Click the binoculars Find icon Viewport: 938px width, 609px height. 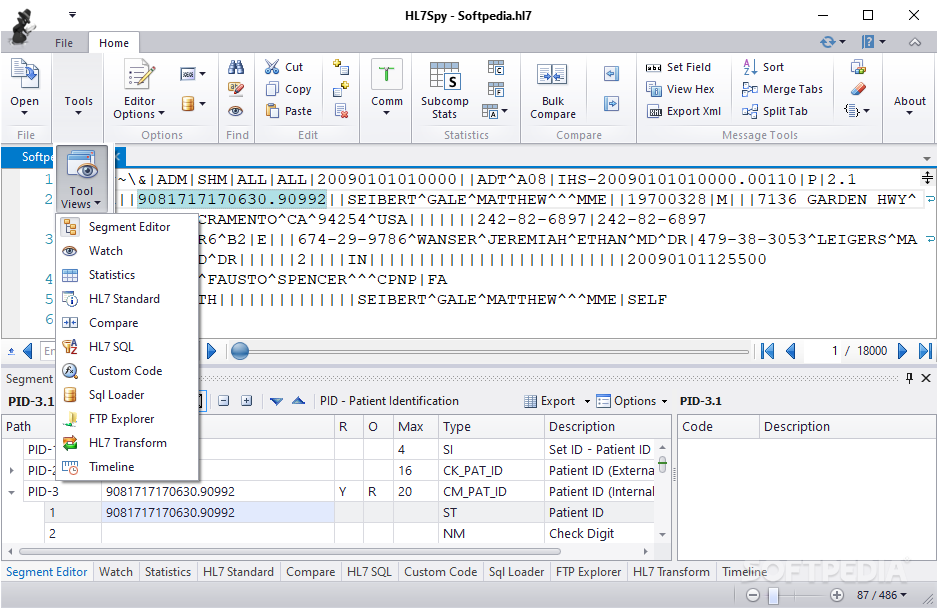point(236,67)
